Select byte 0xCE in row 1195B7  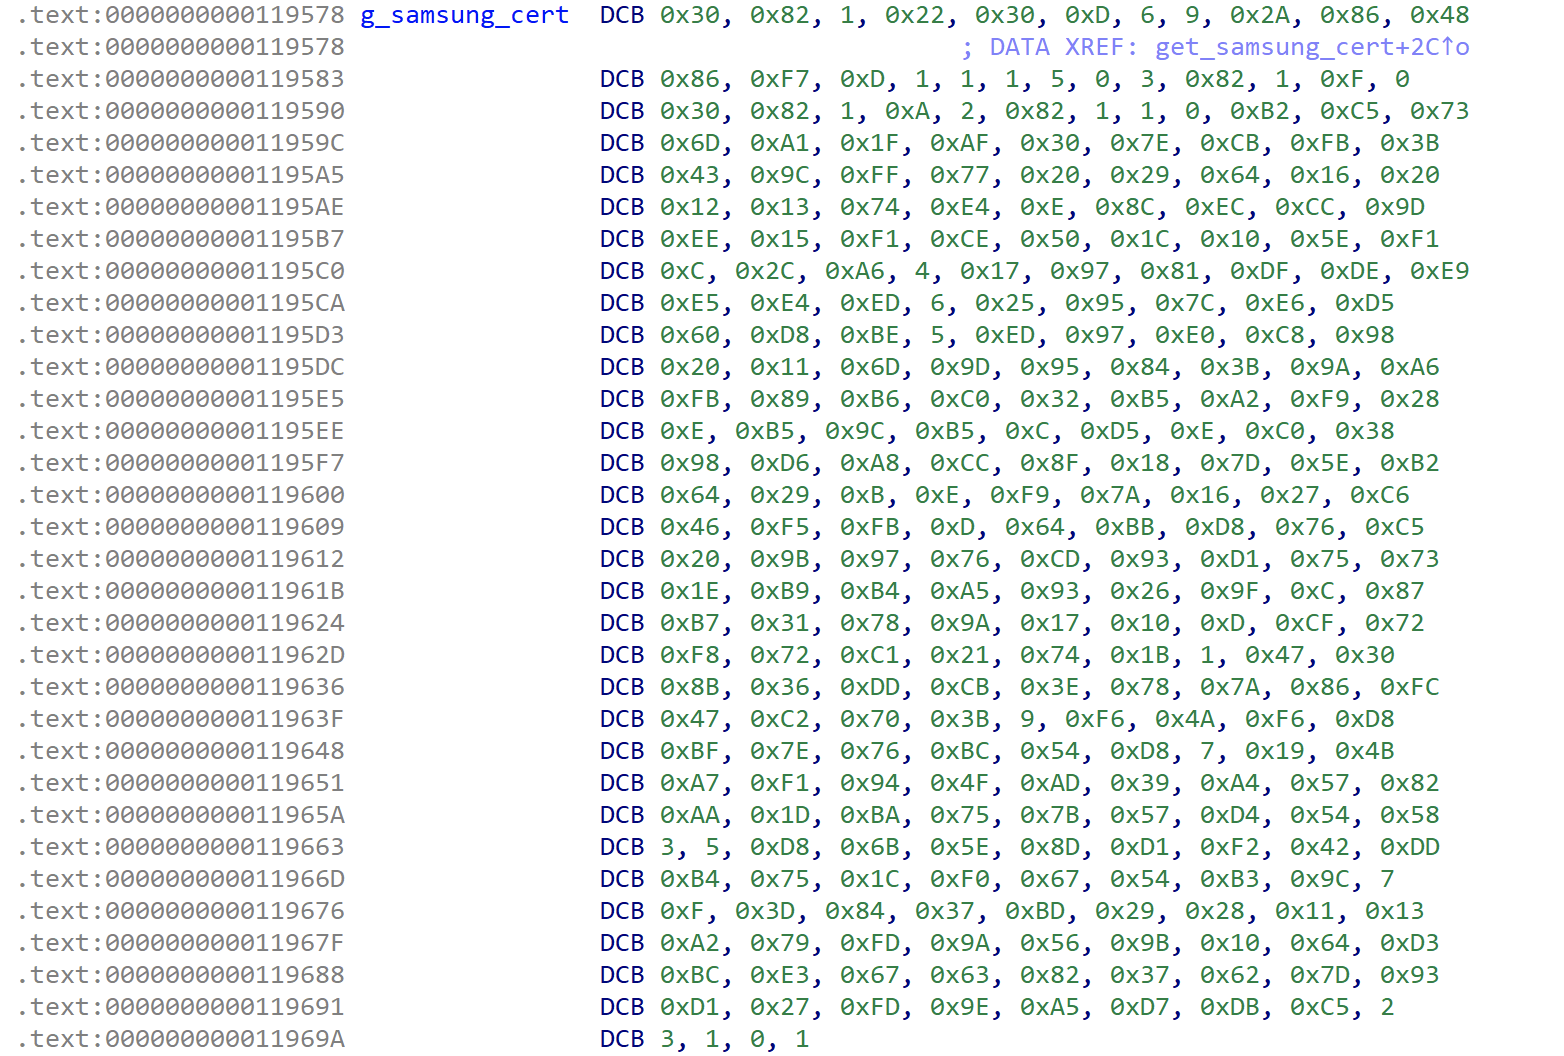click(x=960, y=239)
